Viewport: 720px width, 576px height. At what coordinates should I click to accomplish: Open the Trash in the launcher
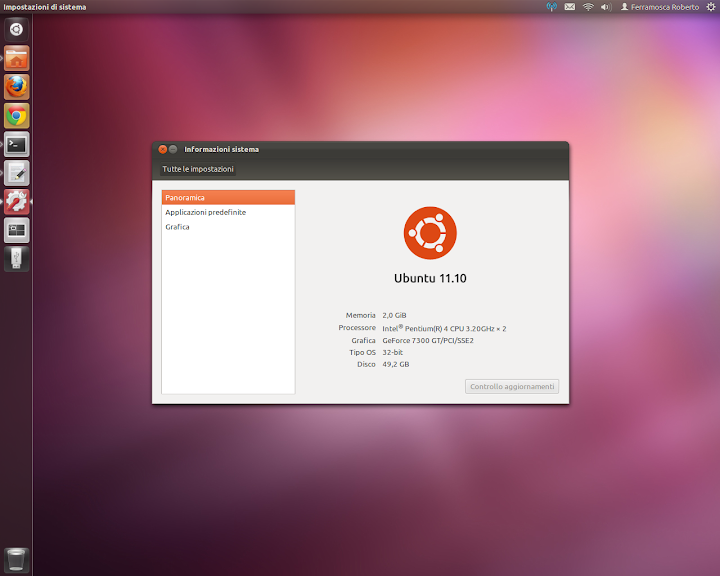[17, 560]
